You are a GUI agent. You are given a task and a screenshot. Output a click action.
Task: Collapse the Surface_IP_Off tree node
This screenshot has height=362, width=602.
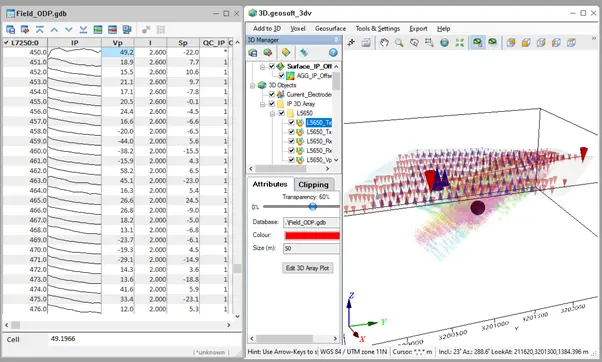click(262, 67)
